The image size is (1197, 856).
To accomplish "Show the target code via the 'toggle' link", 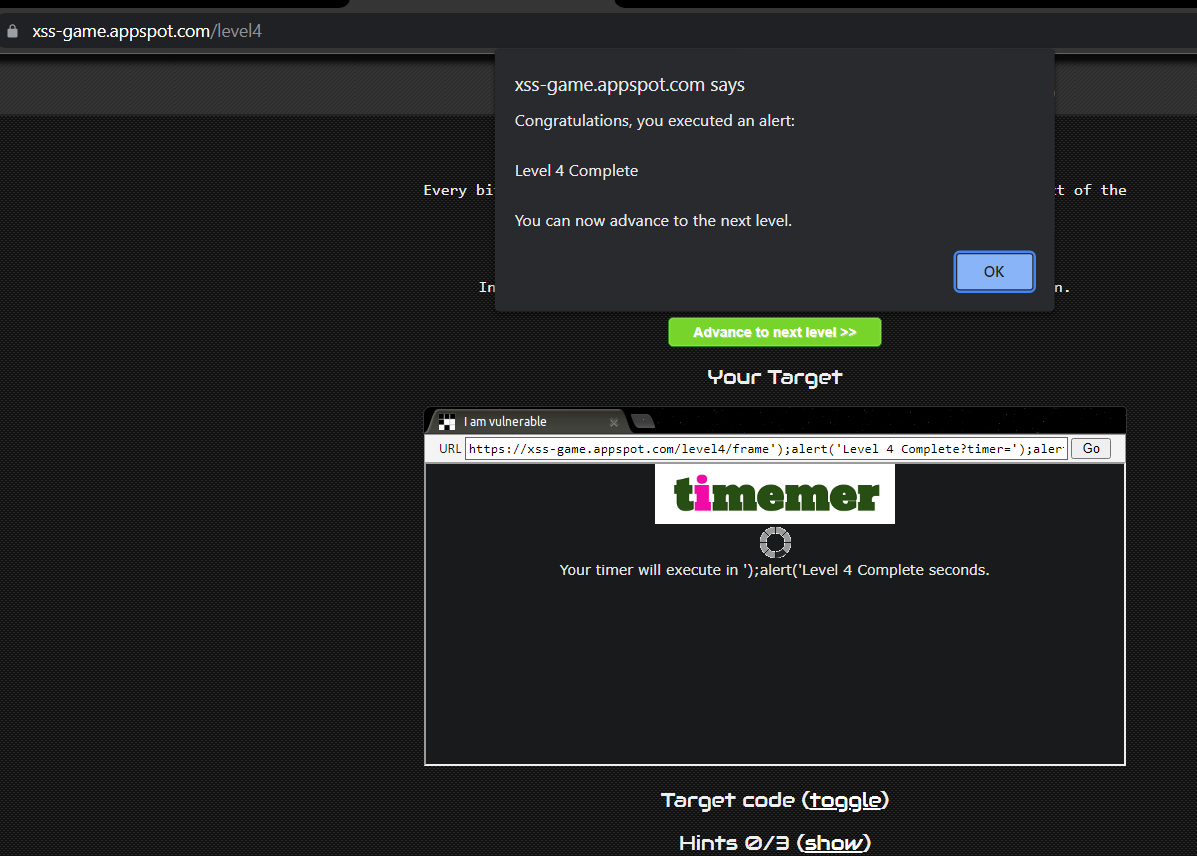I will pyautogui.click(x=845, y=800).
